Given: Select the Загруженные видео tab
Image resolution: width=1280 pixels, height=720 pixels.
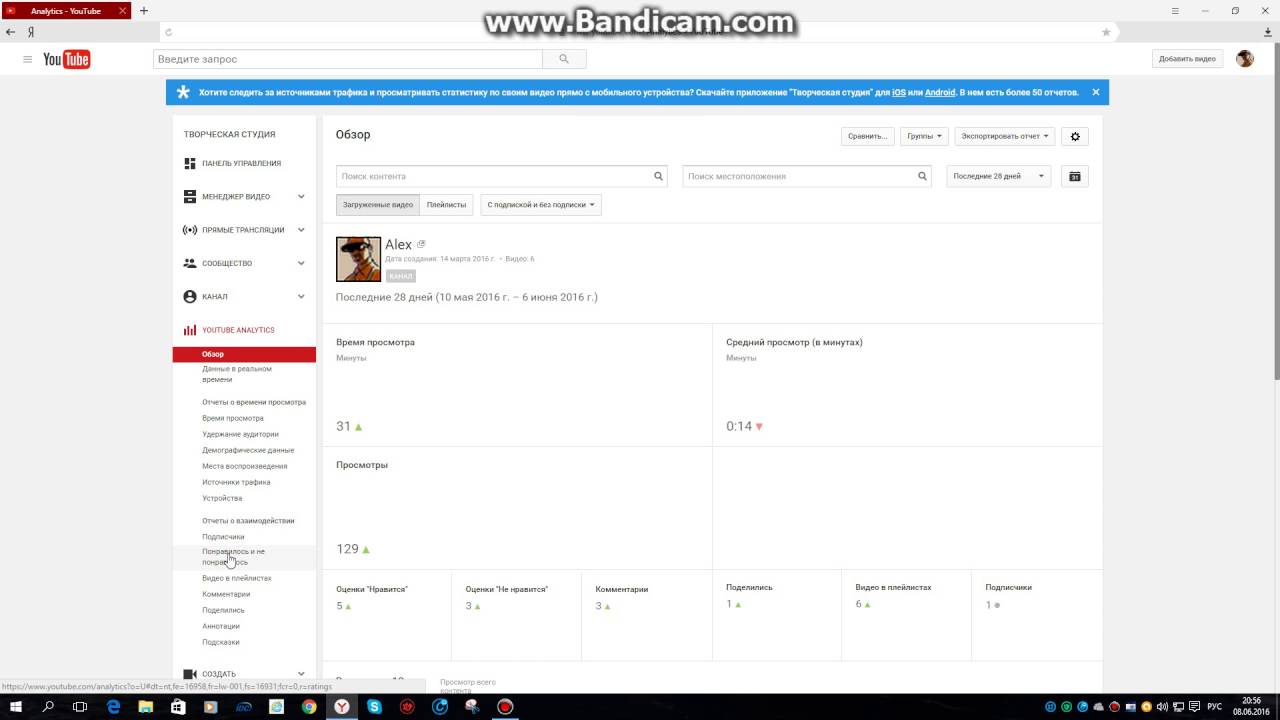Looking at the screenshot, I should 378,205.
